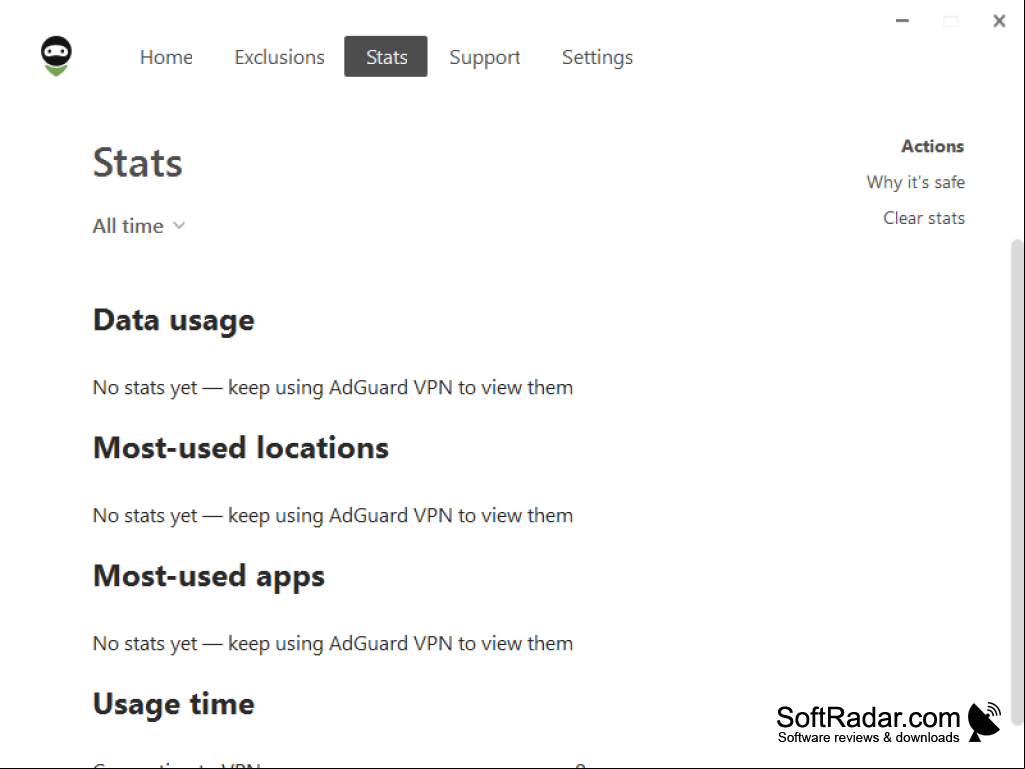Go to the Support tab

point(484,57)
